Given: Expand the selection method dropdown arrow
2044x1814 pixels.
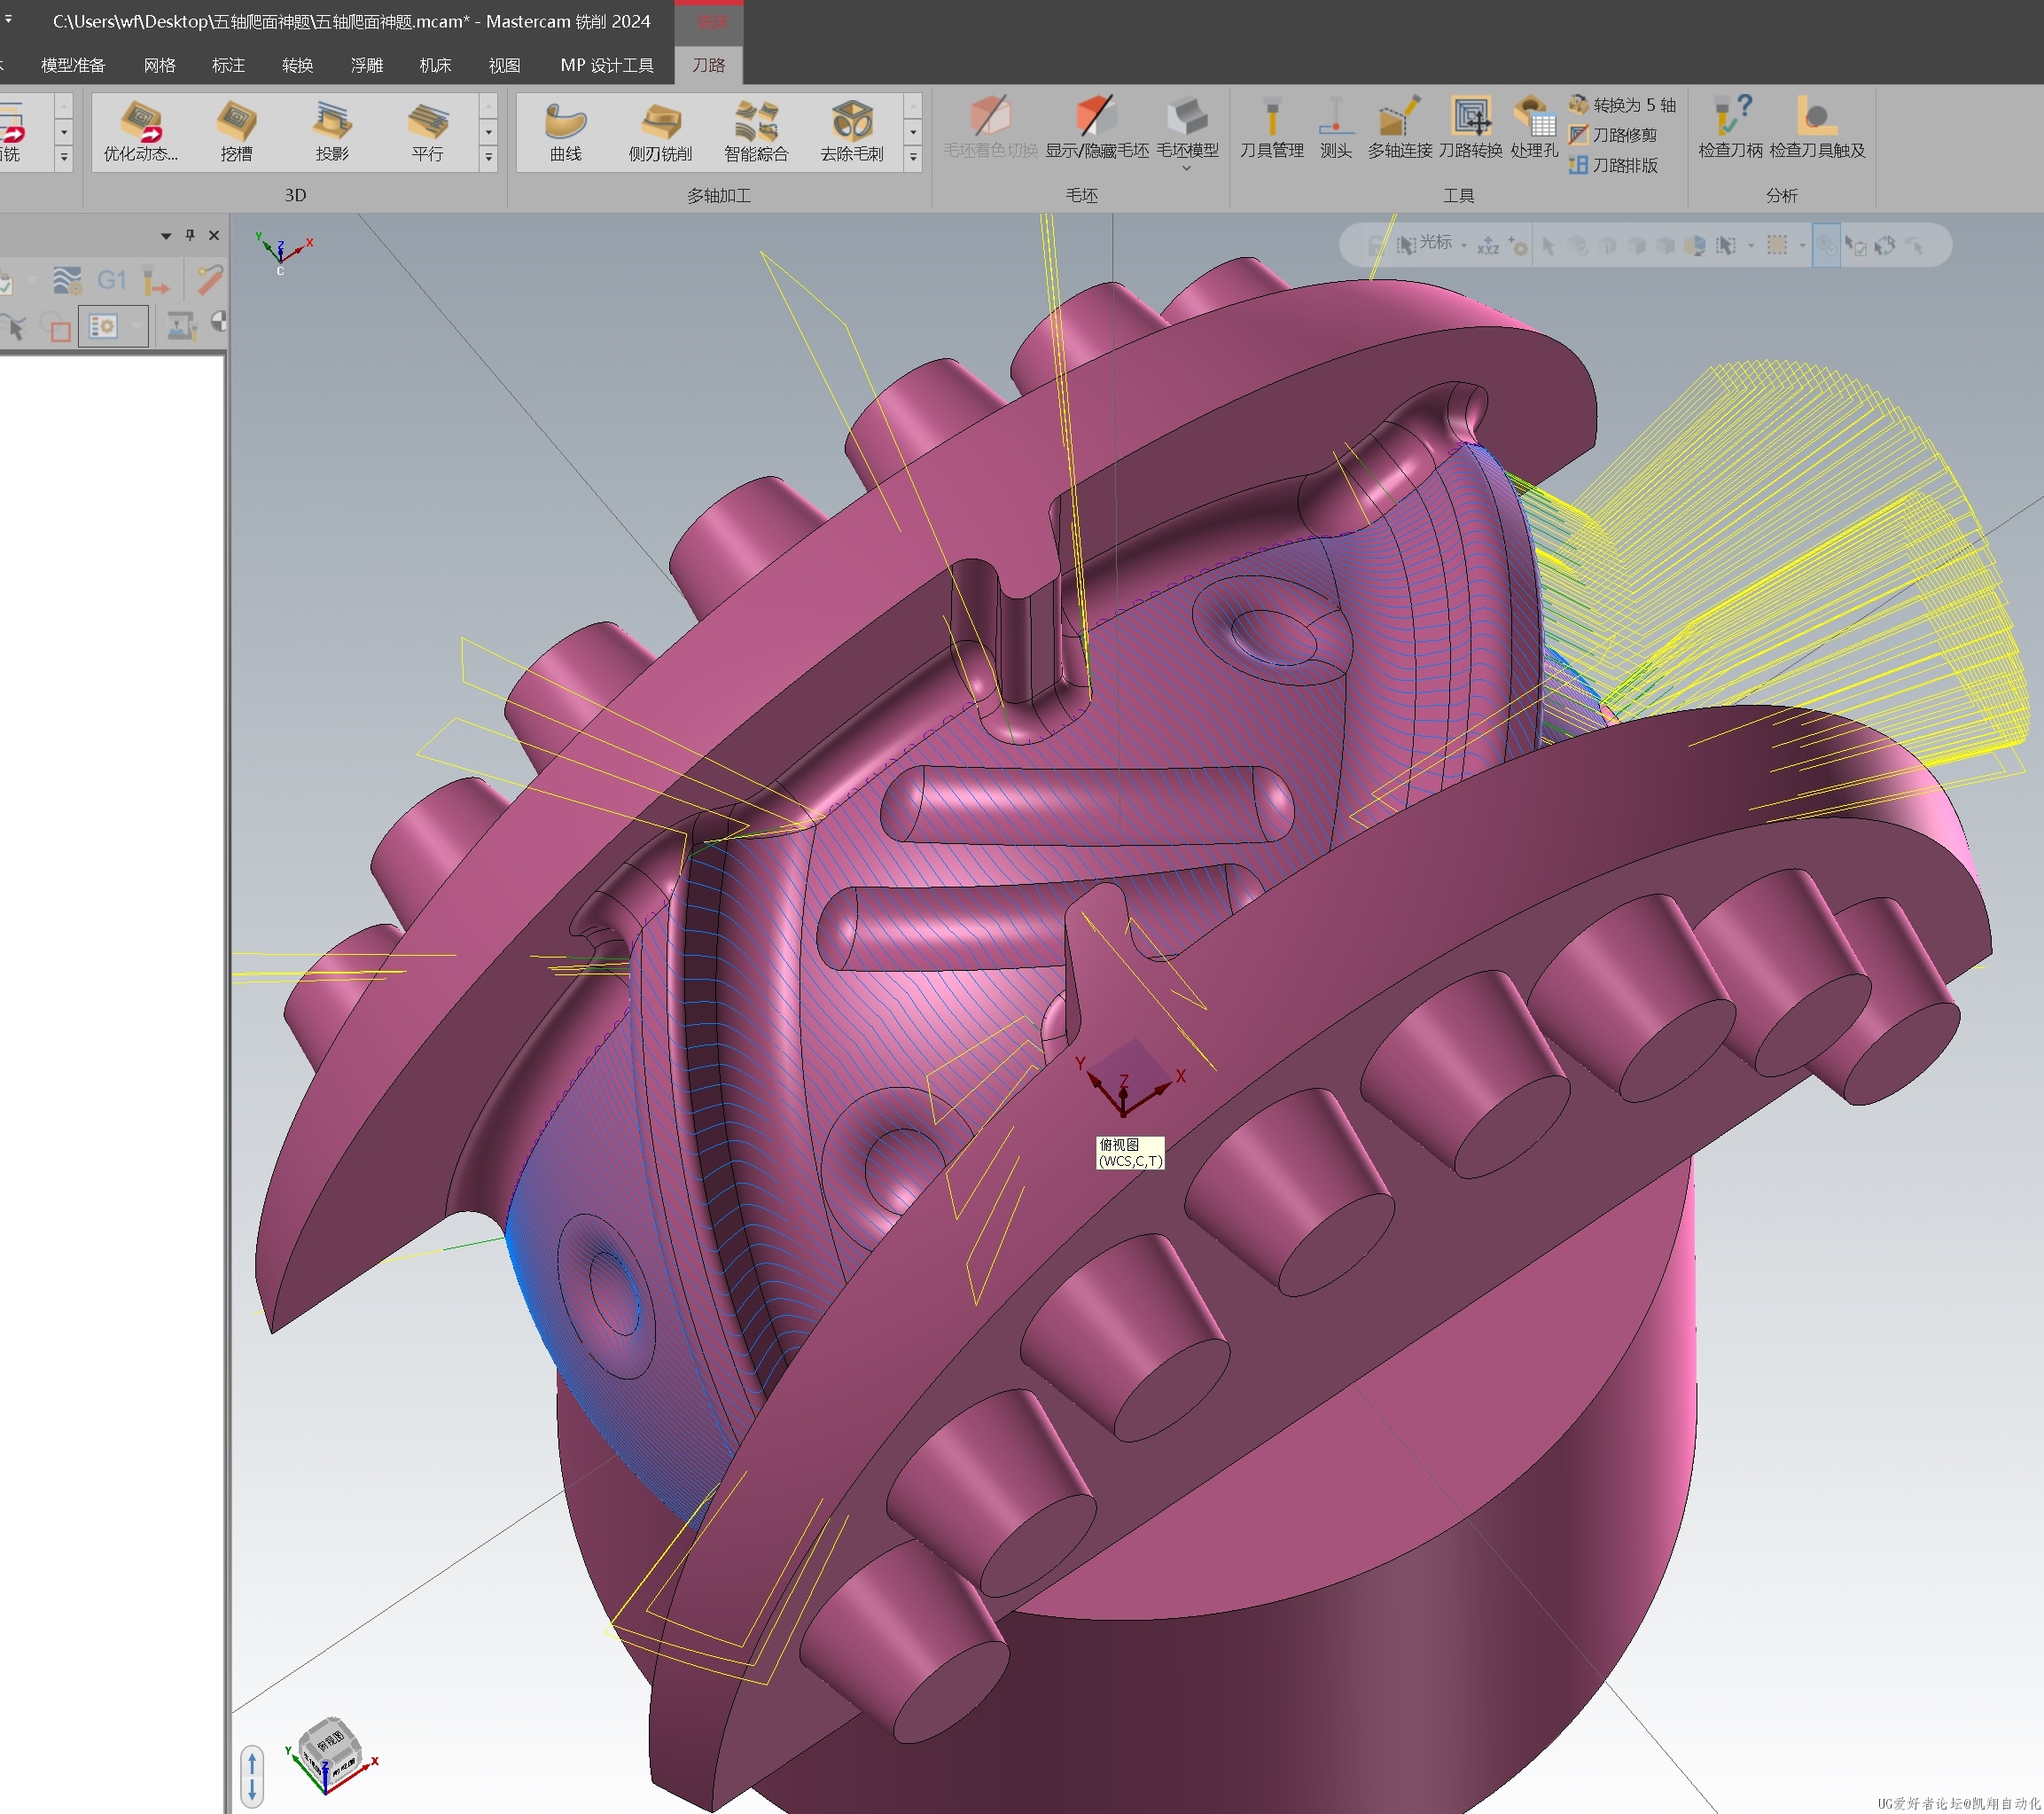Looking at the screenshot, I should pyautogui.click(x=1750, y=245).
